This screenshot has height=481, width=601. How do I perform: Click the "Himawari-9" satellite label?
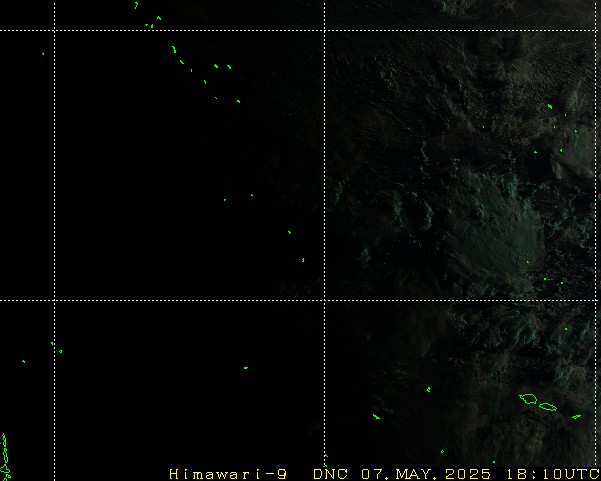point(228,474)
